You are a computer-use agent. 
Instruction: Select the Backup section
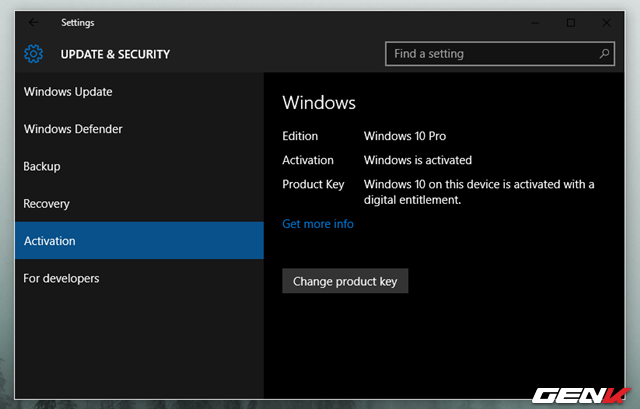tap(139, 167)
